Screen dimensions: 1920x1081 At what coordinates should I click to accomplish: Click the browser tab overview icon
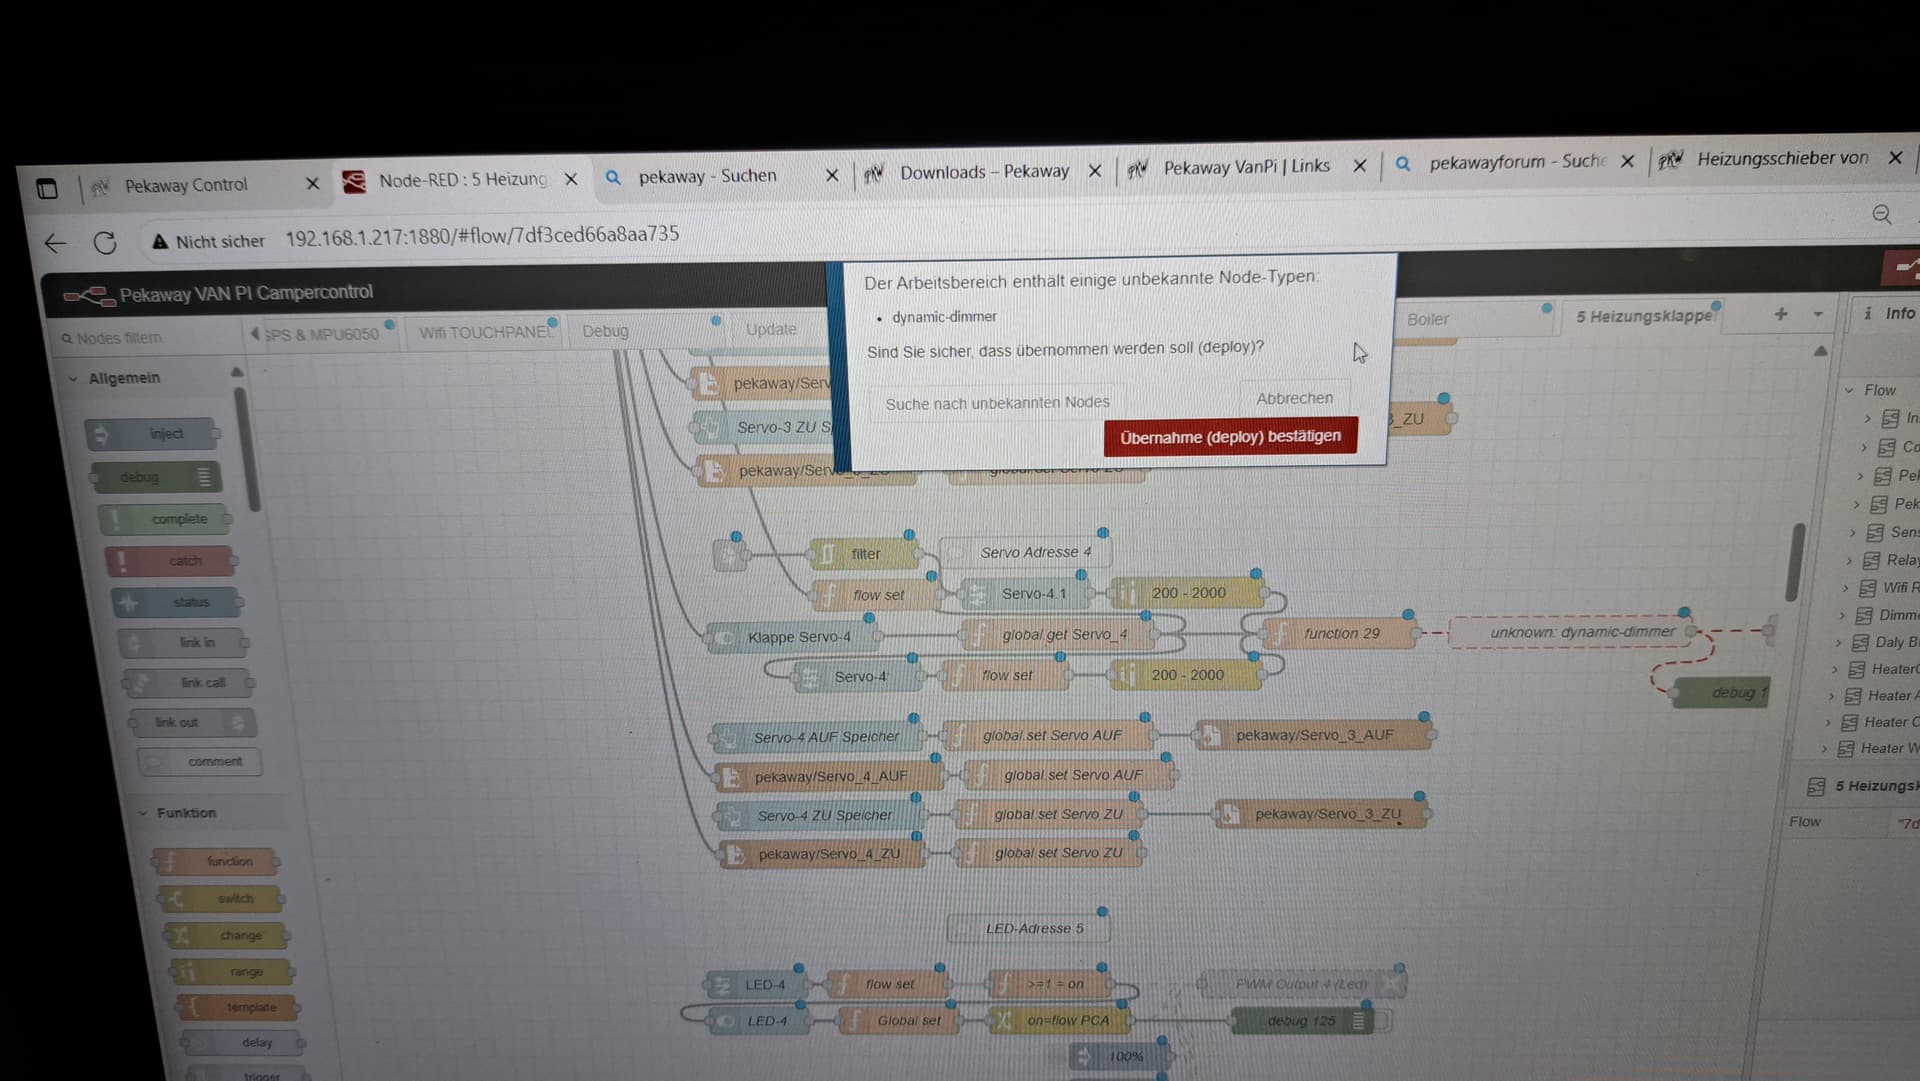tap(47, 188)
